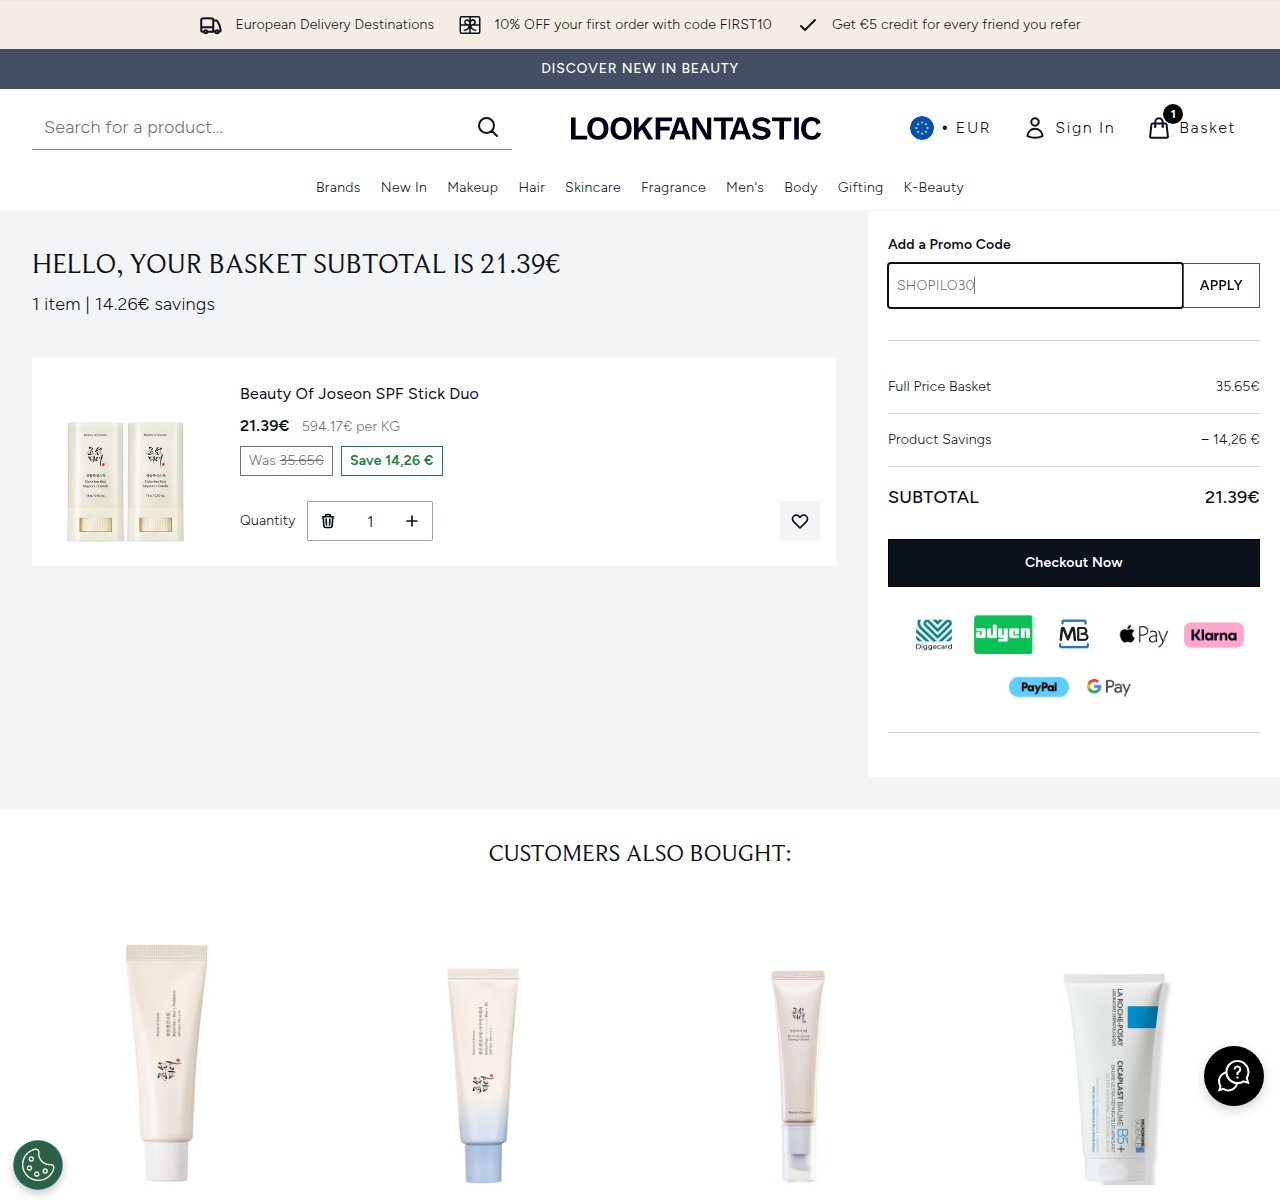Click the delivery truck icon
1280x1200 pixels.
pos(211,25)
